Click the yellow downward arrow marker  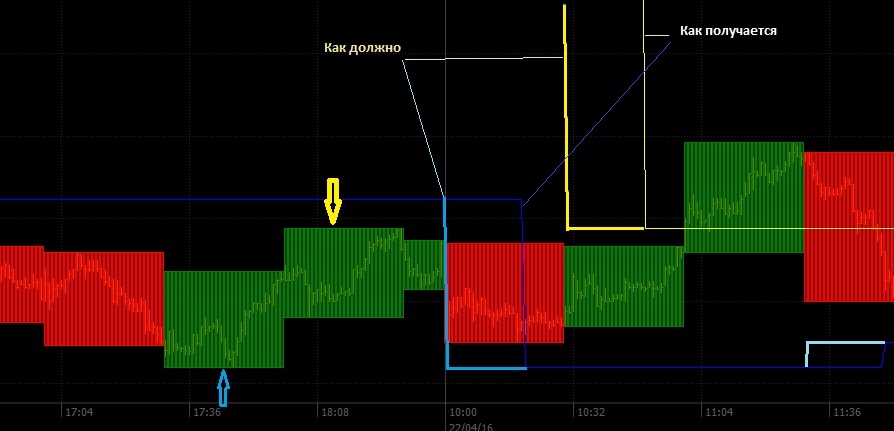[x=333, y=201]
